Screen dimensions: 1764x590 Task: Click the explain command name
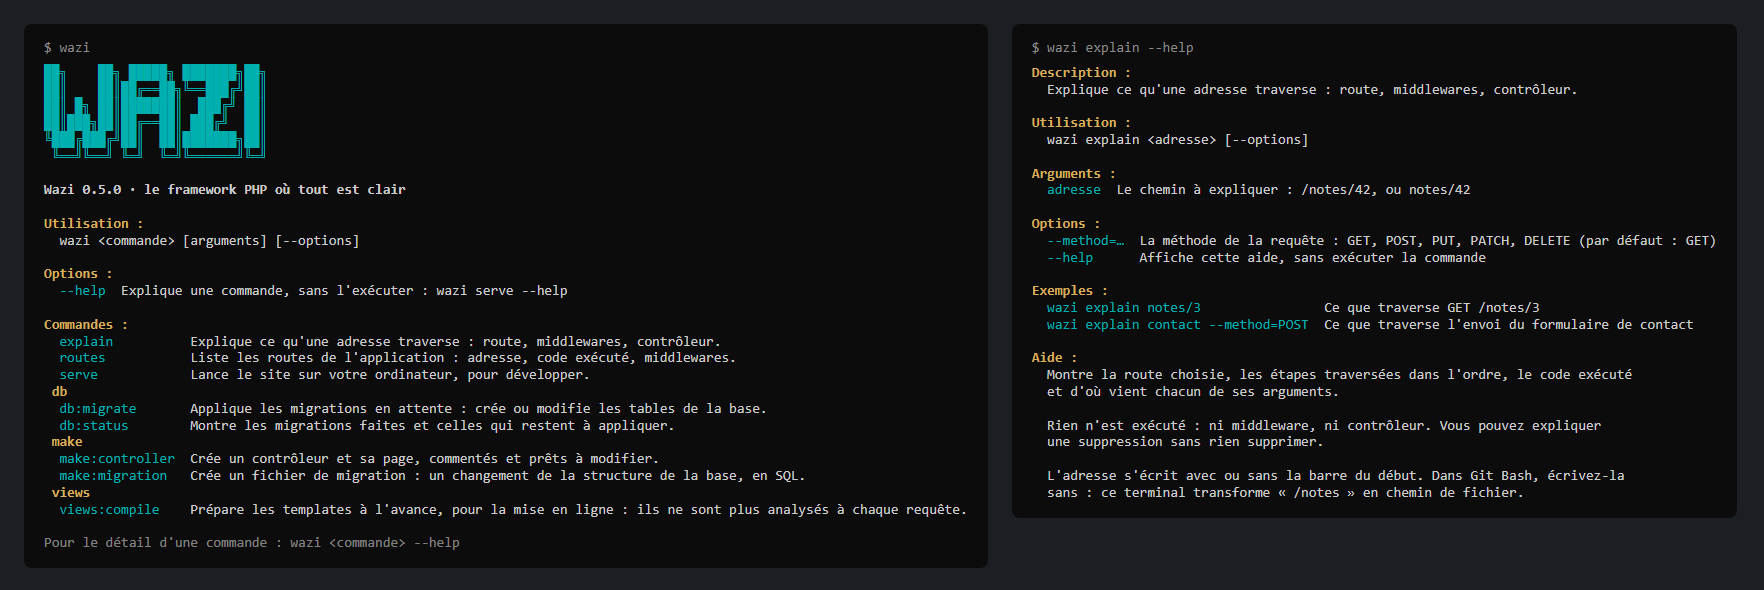tap(86, 341)
